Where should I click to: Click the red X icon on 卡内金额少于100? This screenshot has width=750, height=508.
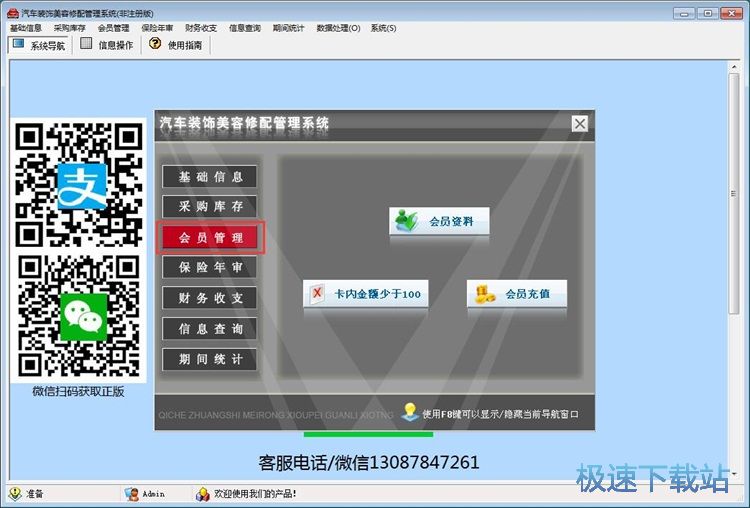[319, 294]
